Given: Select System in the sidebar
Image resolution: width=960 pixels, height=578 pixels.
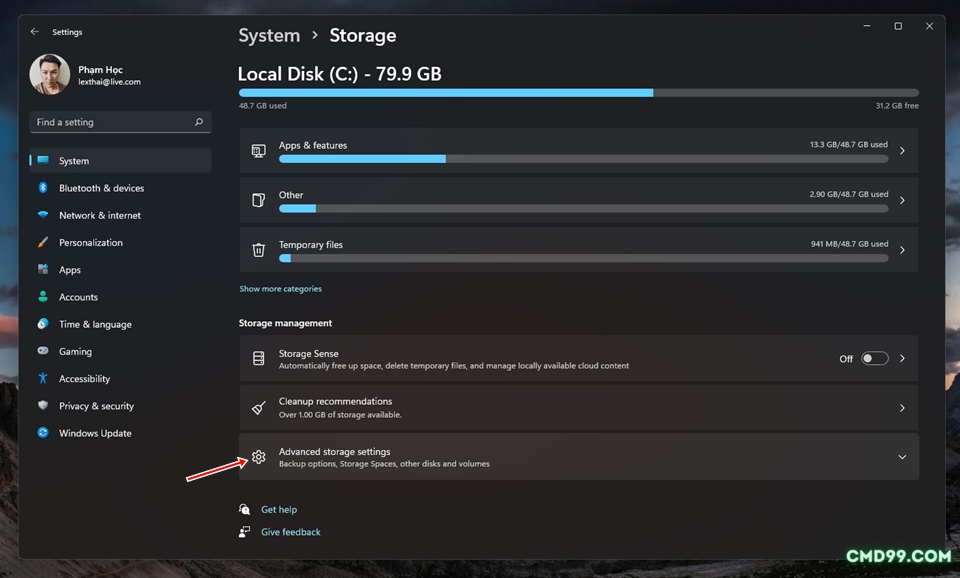Looking at the screenshot, I should coord(121,160).
